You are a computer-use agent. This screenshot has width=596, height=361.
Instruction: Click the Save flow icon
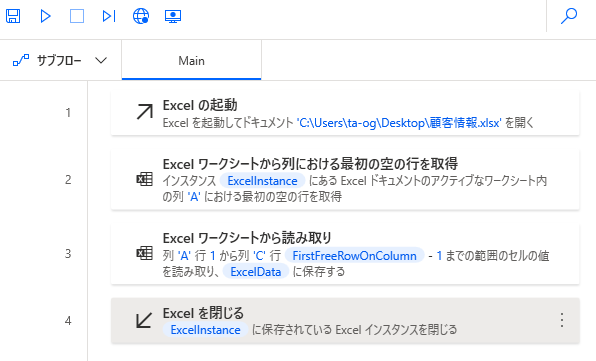[x=13, y=16]
